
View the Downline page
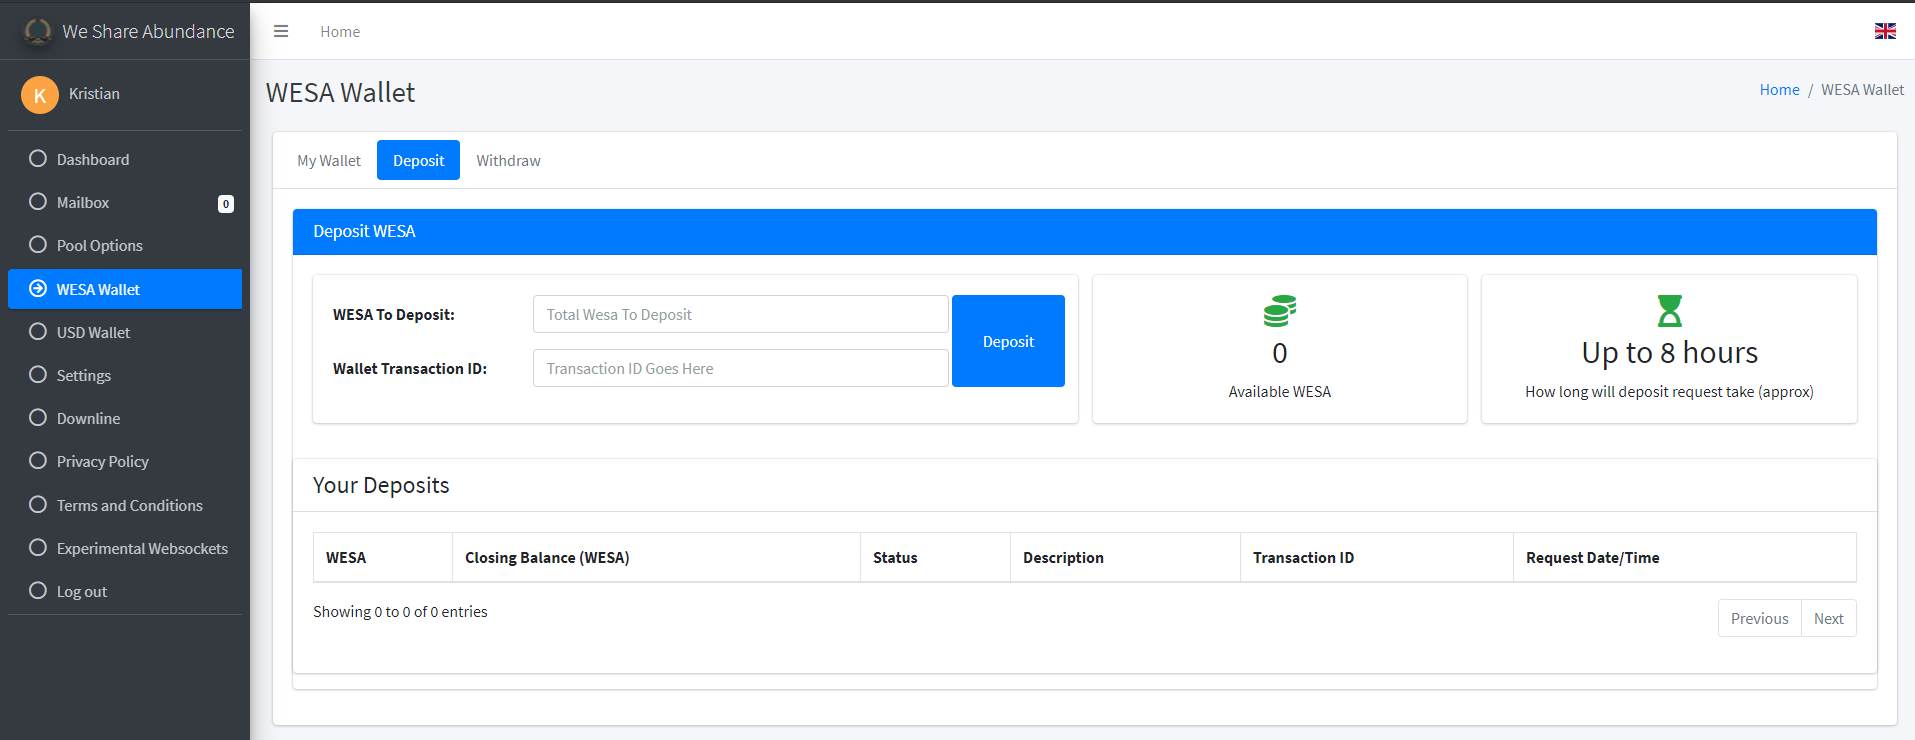[x=125, y=418]
